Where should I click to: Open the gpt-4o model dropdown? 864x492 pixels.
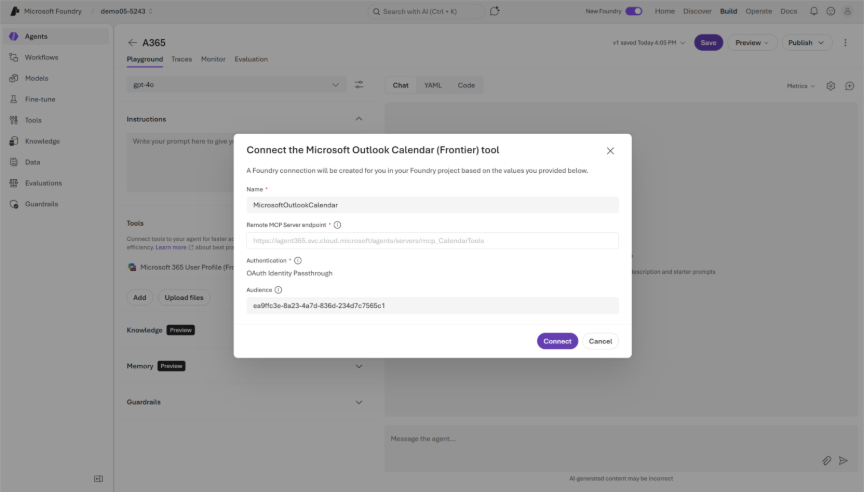tap(236, 85)
